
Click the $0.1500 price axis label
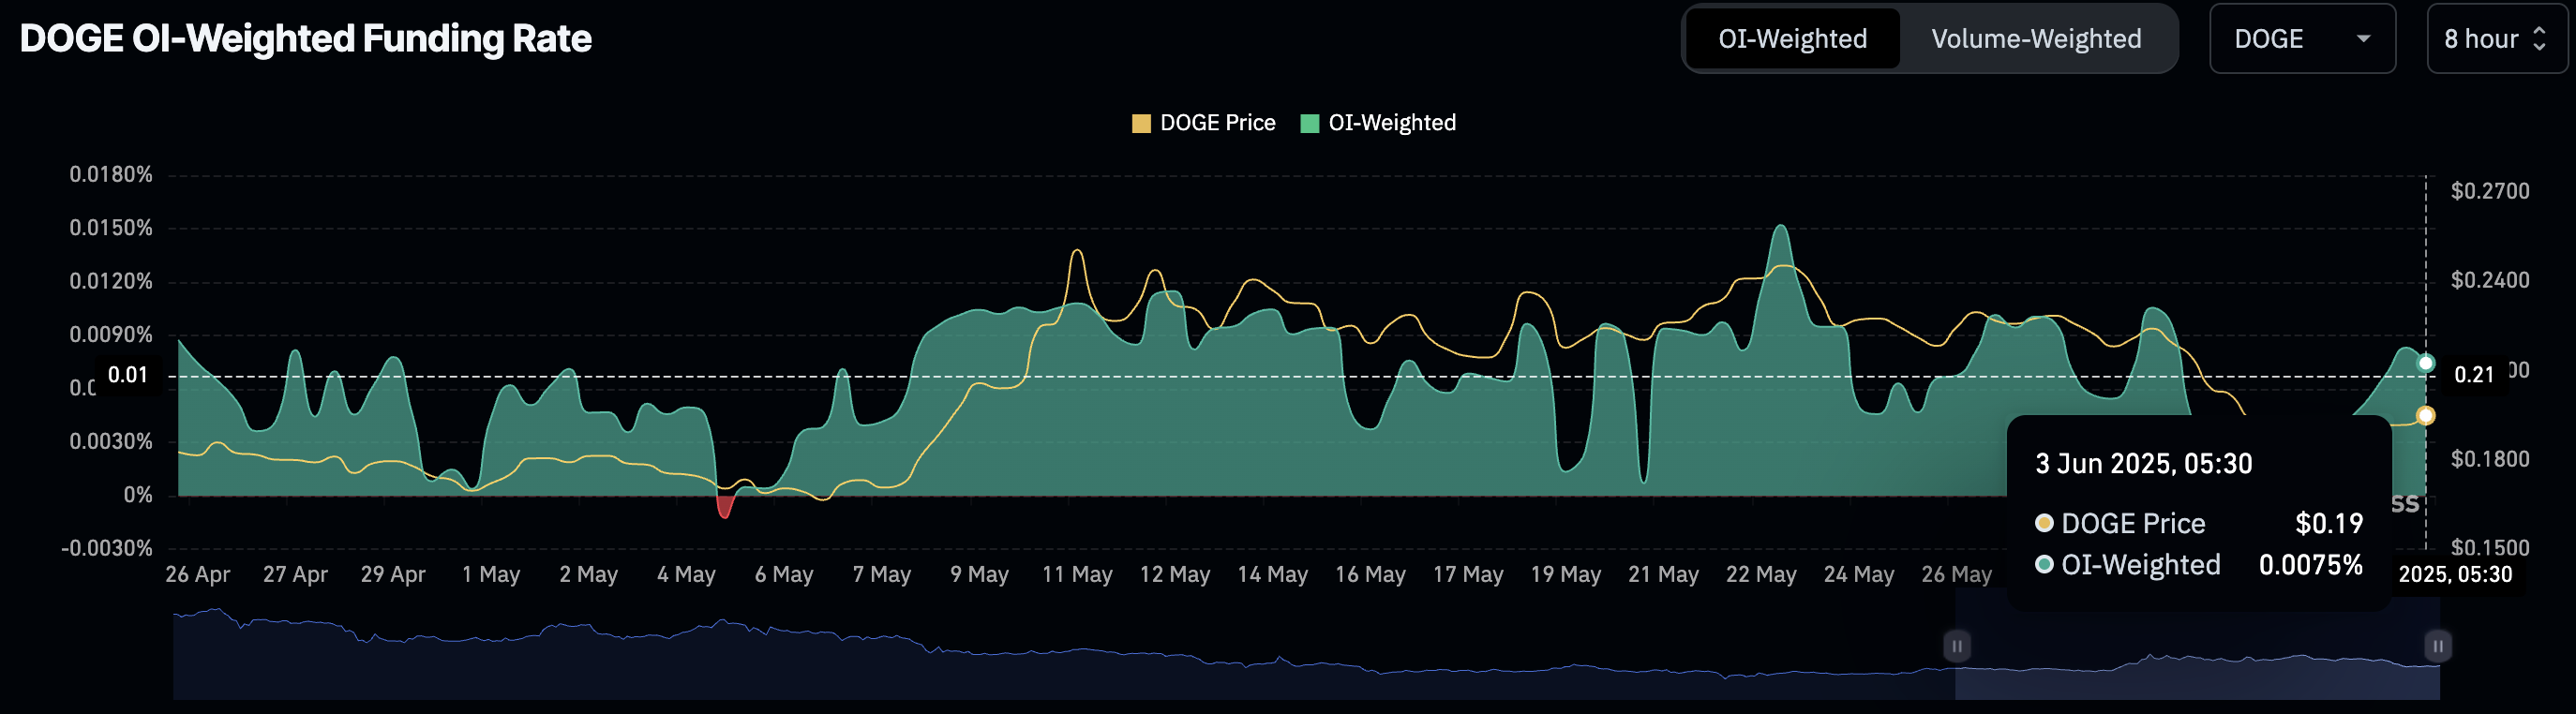pyautogui.click(x=2490, y=548)
